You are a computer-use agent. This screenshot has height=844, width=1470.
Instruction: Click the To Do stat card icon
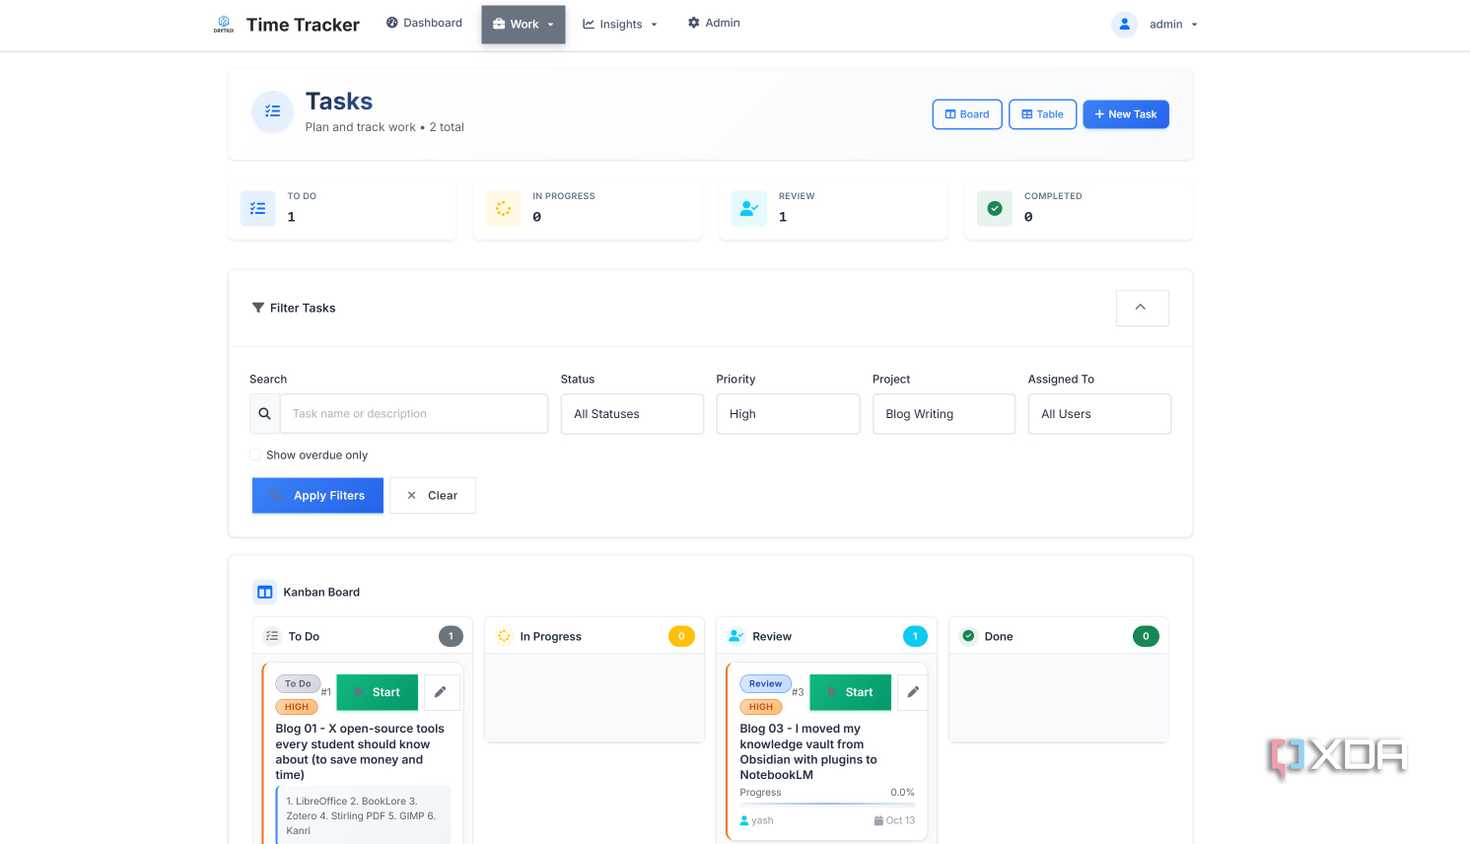click(x=258, y=208)
